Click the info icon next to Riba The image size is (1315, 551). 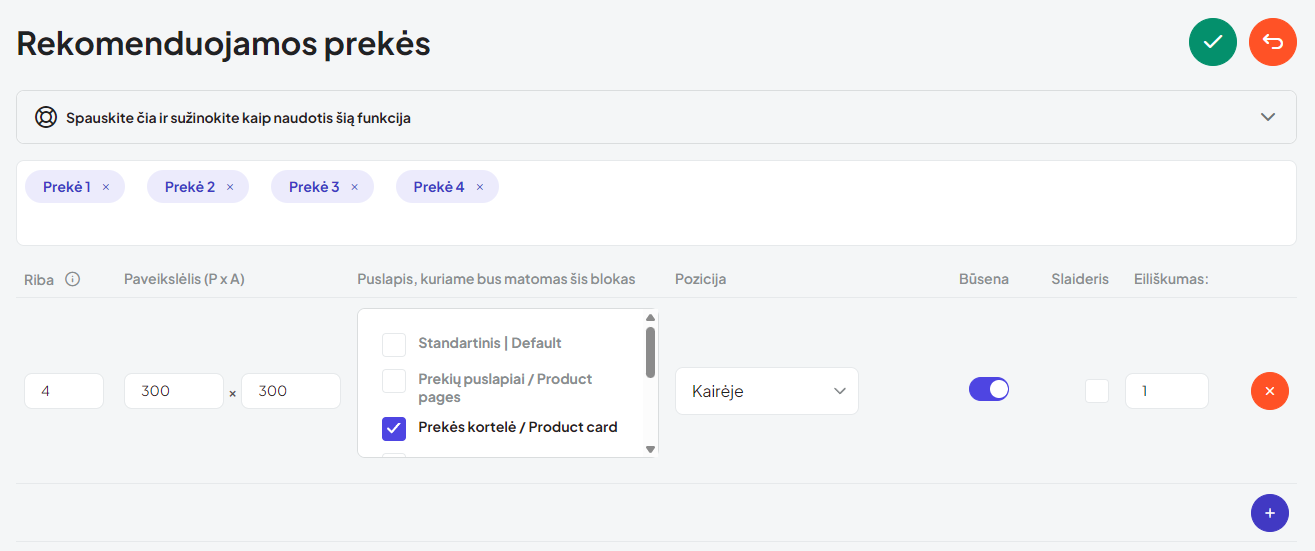coord(72,279)
